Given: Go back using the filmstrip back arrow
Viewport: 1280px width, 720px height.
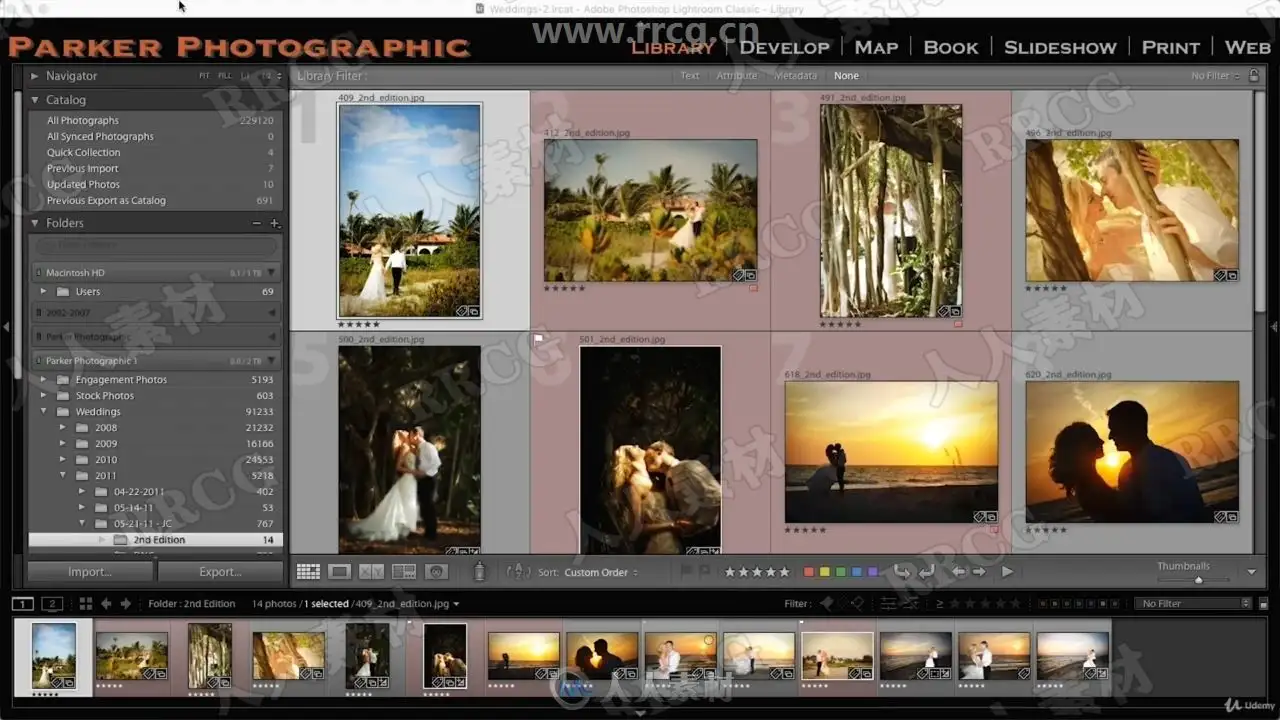Looking at the screenshot, I should click(x=107, y=604).
